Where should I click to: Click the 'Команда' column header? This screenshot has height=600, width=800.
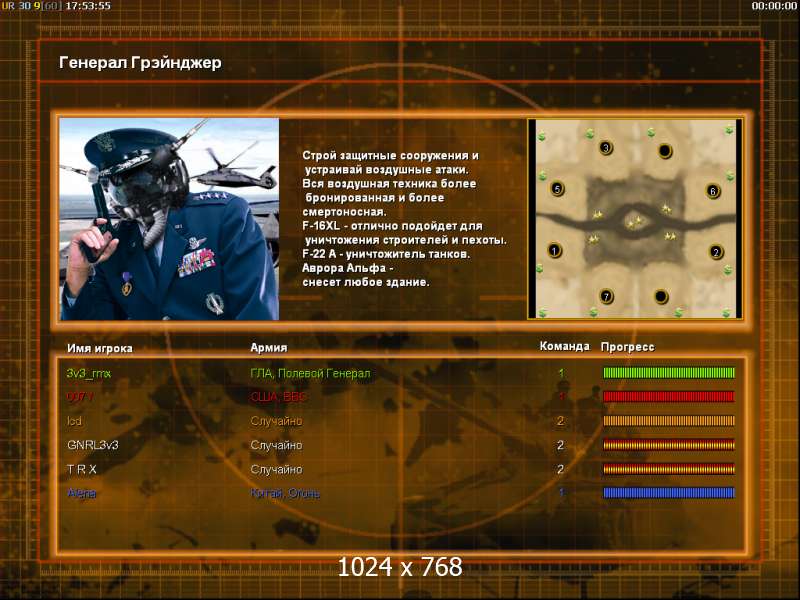coord(564,346)
